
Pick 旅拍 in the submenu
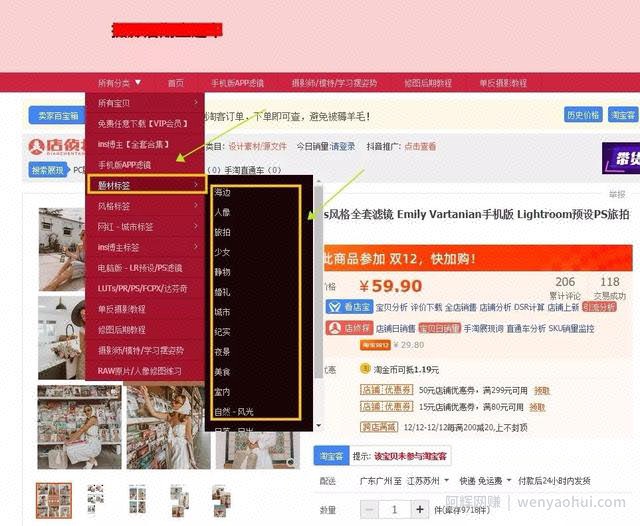click(x=222, y=232)
